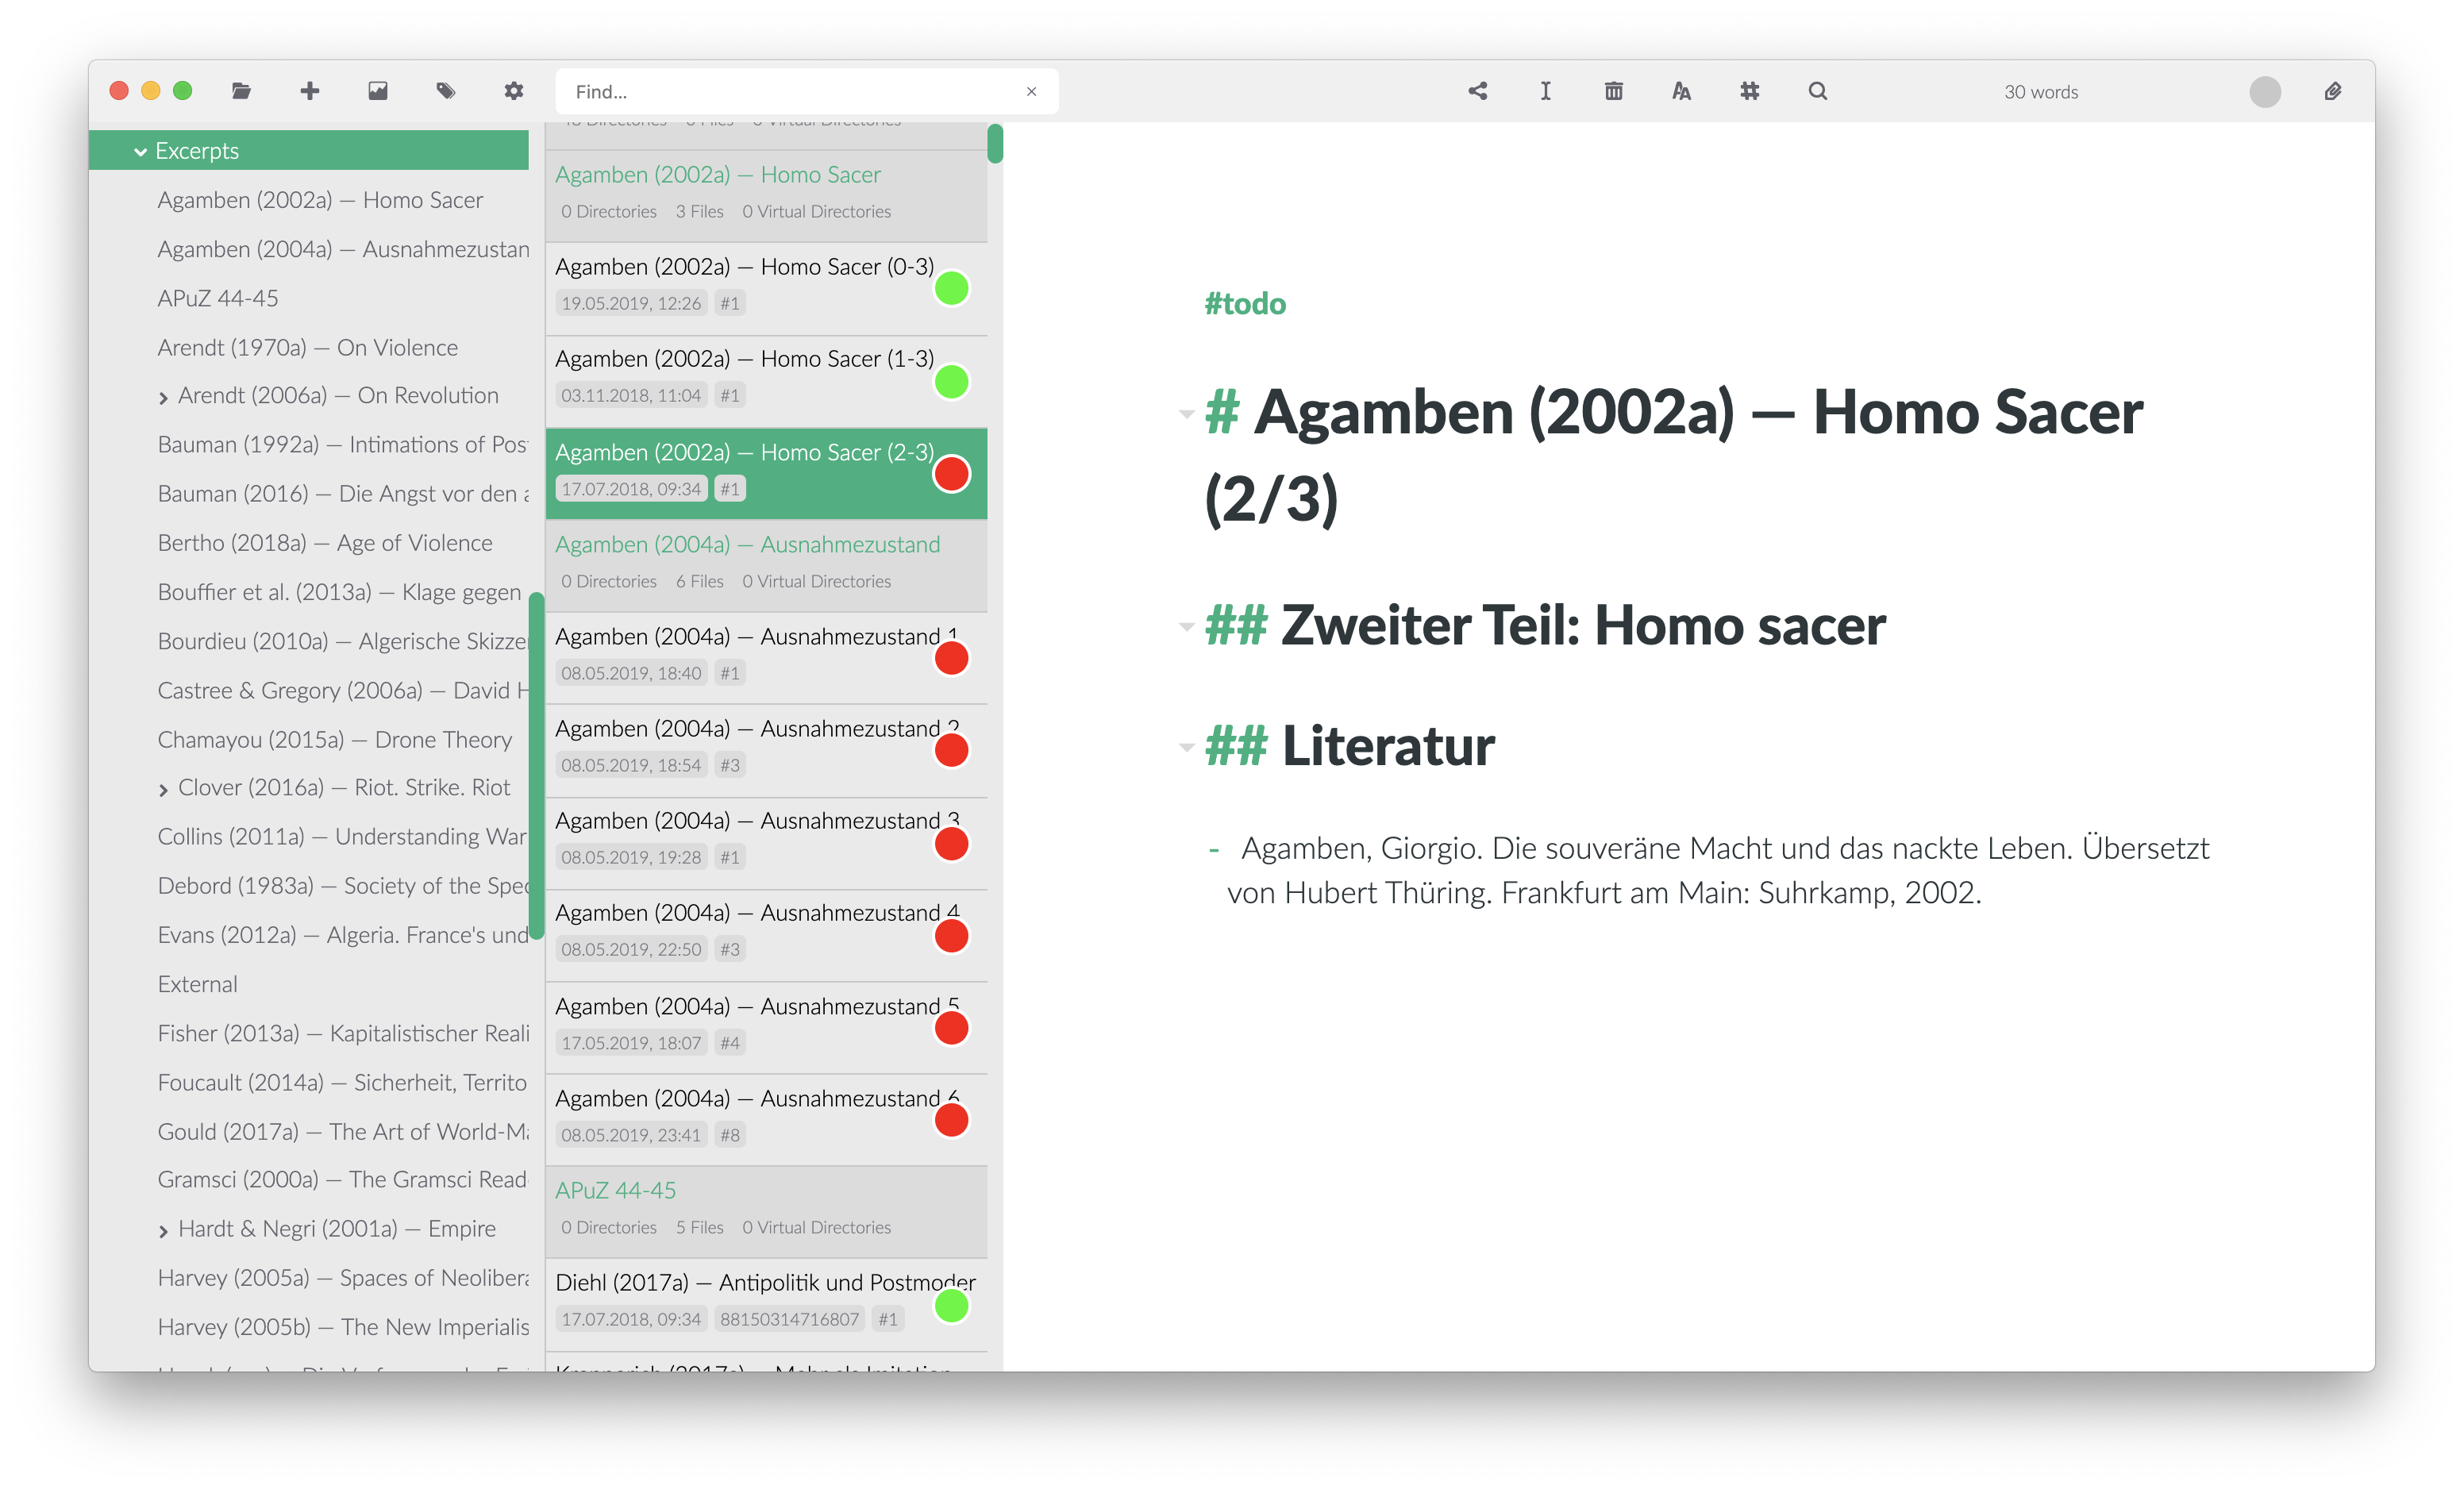The image size is (2464, 1489).
Task: Rename the file with the text cursor icon
Action: [x=1545, y=91]
